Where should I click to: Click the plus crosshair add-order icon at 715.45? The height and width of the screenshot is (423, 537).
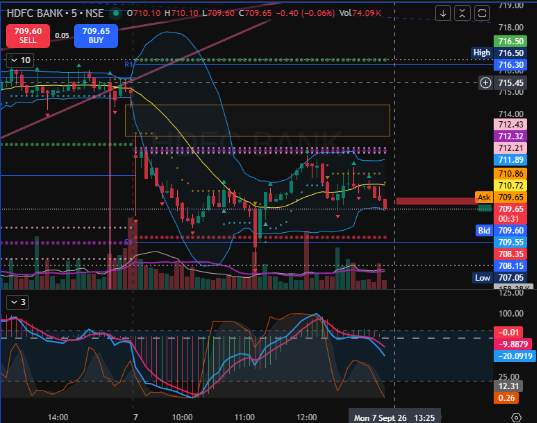coord(485,83)
